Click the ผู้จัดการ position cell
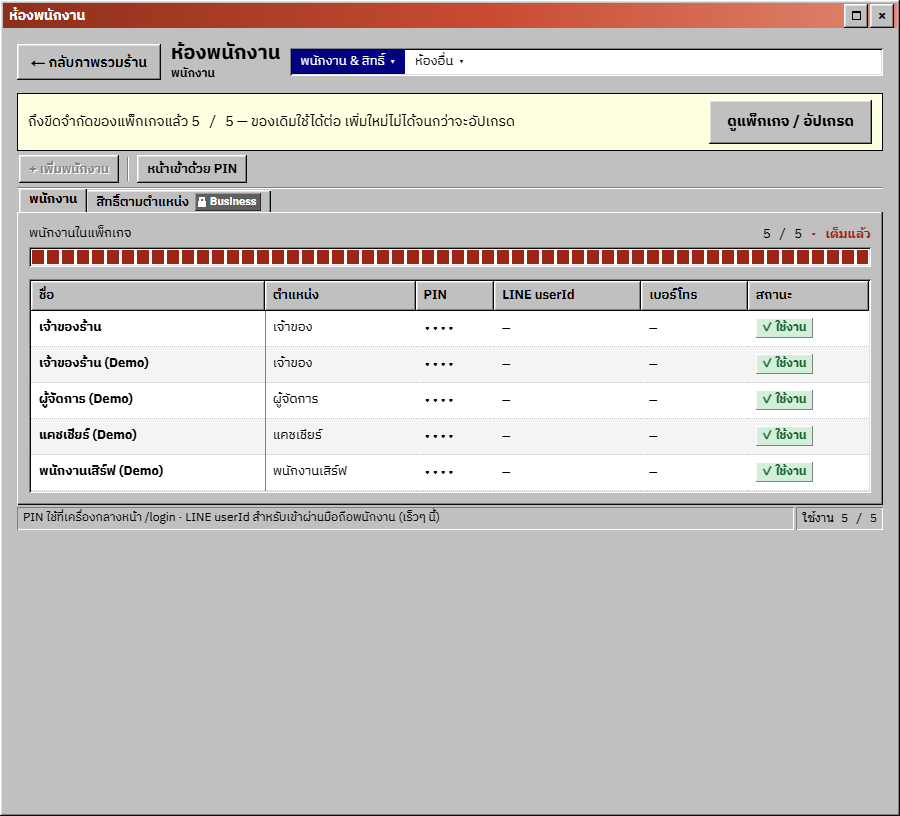Image resolution: width=900 pixels, height=816 pixels. 340,399
